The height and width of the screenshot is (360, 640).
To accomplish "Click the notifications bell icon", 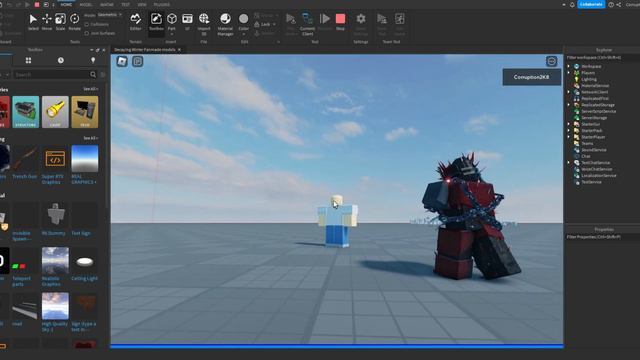I will tap(572, 4).
